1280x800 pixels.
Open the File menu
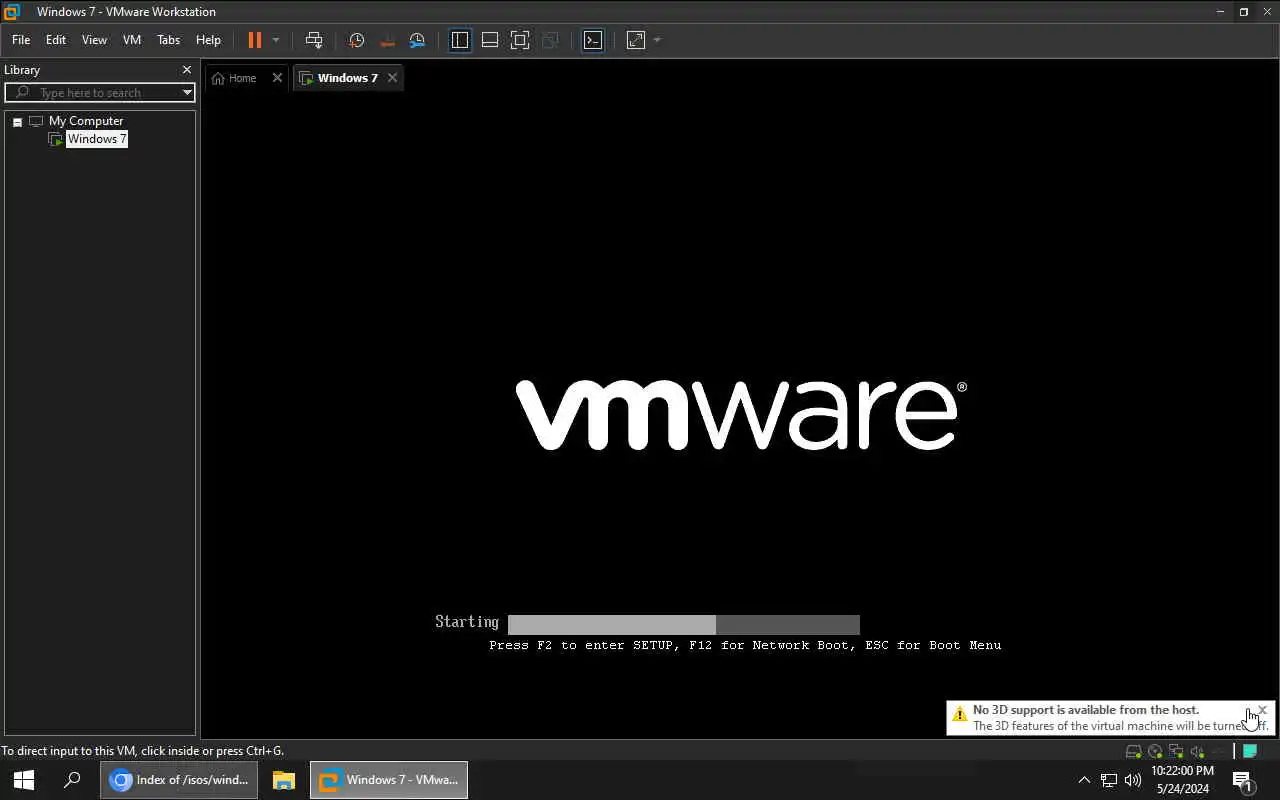tap(21, 40)
